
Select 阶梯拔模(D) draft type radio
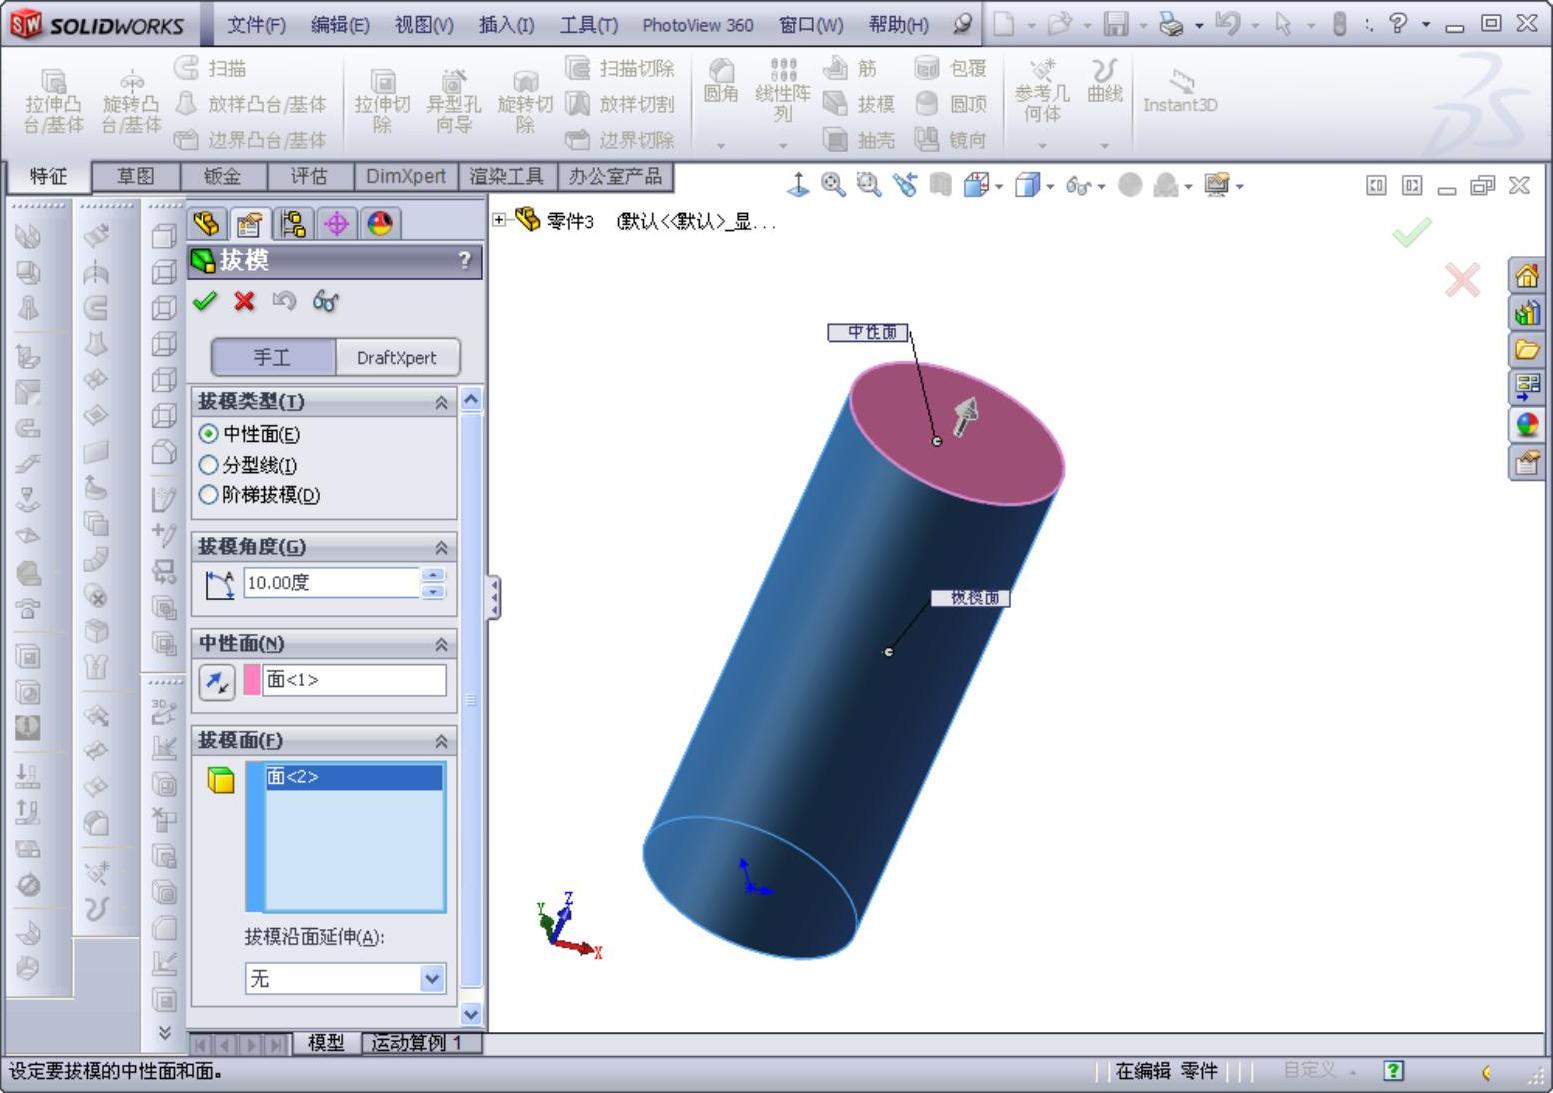point(208,495)
